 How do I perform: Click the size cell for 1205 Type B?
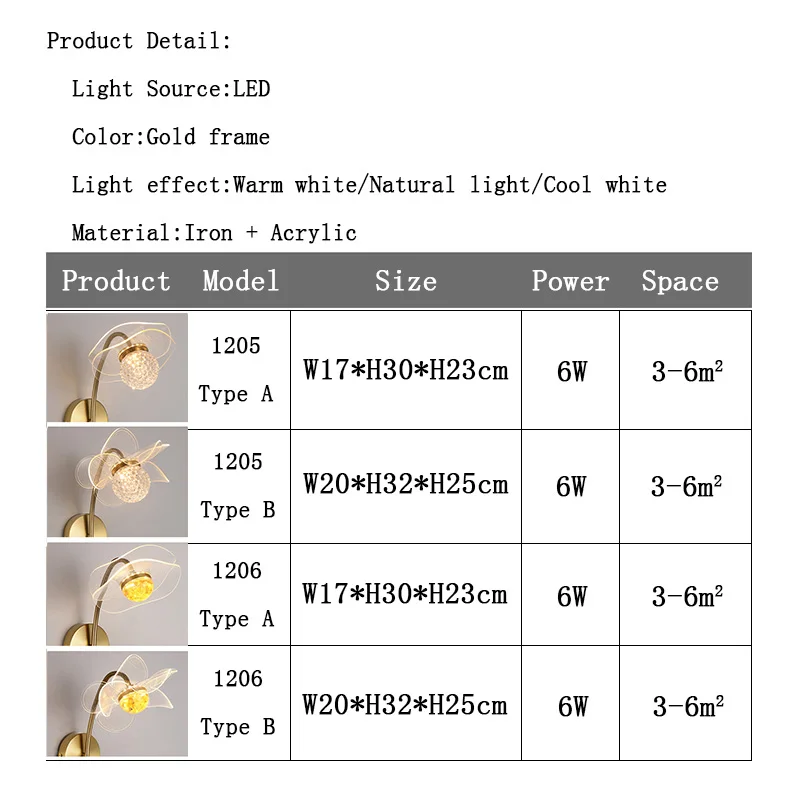tap(405, 485)
